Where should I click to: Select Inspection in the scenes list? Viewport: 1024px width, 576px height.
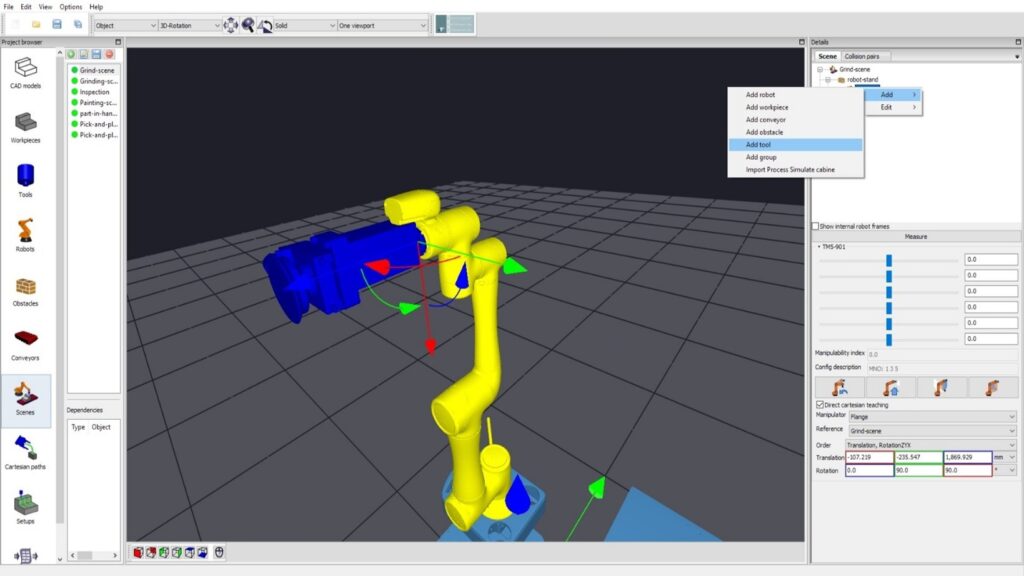click(x=95, y=92)
